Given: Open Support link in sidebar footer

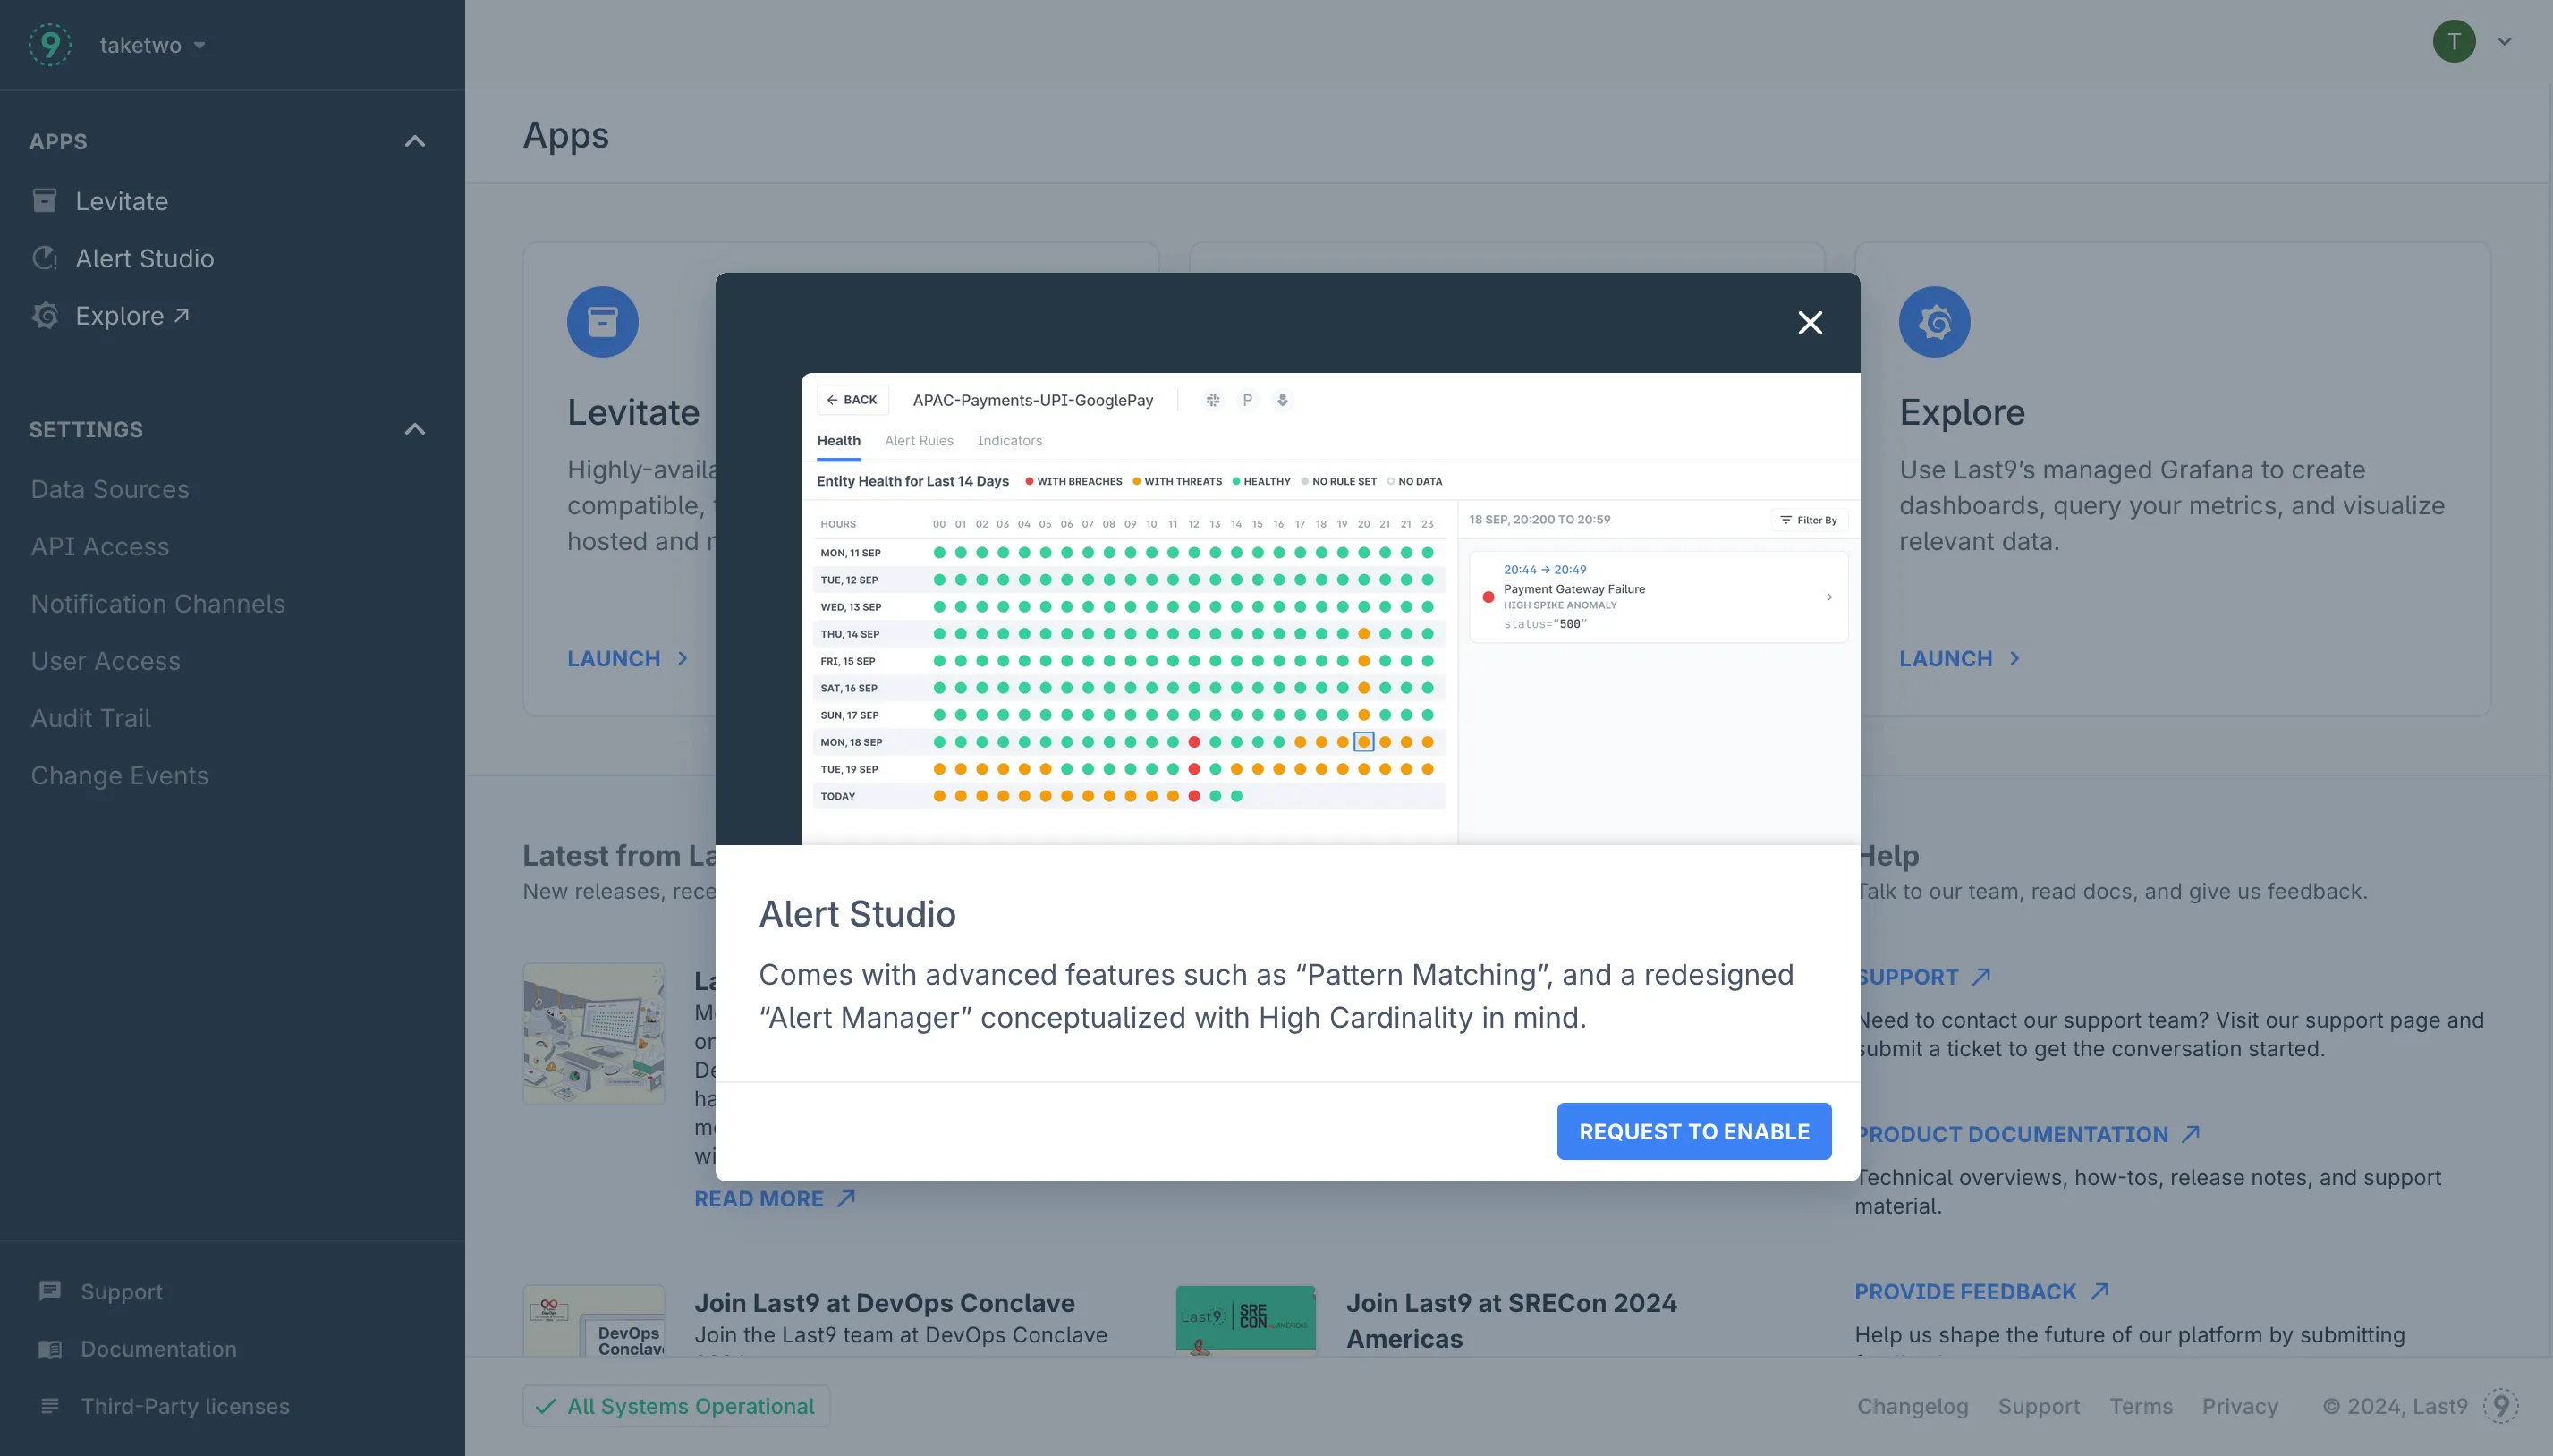Looking at the screenshot, I should tap(122, 1291).
